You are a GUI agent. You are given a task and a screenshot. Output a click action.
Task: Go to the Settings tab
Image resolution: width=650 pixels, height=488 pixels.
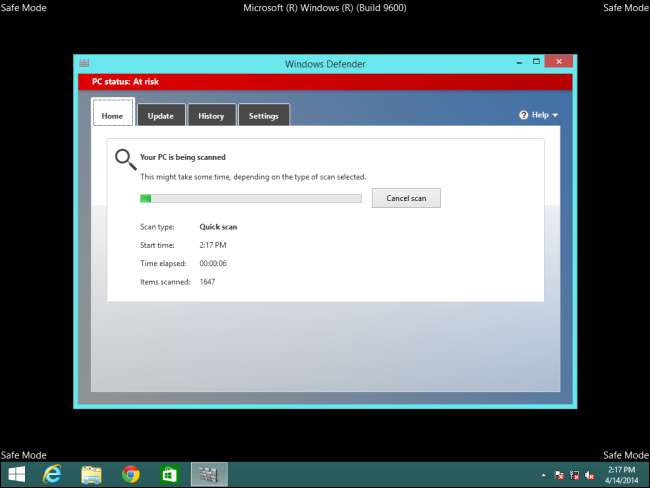click(264, 116)
